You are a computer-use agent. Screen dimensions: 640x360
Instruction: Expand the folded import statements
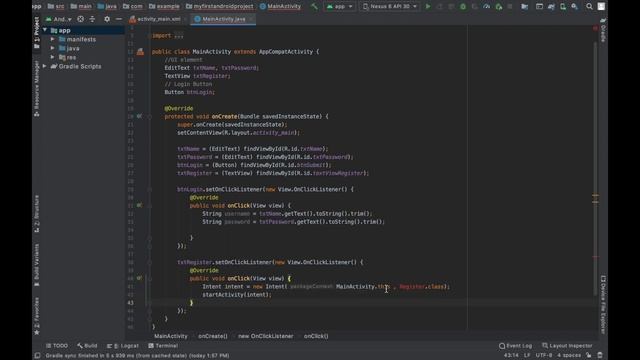(179, 36)
